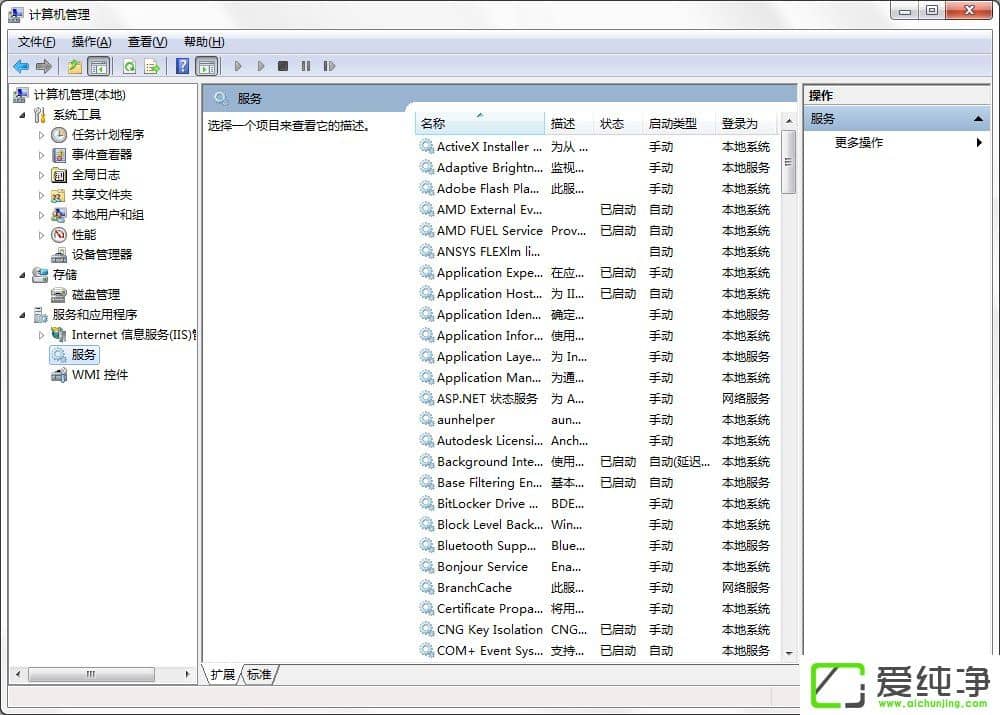
Task: Open the 查看(V) menu
Action: tap(145, 41)
